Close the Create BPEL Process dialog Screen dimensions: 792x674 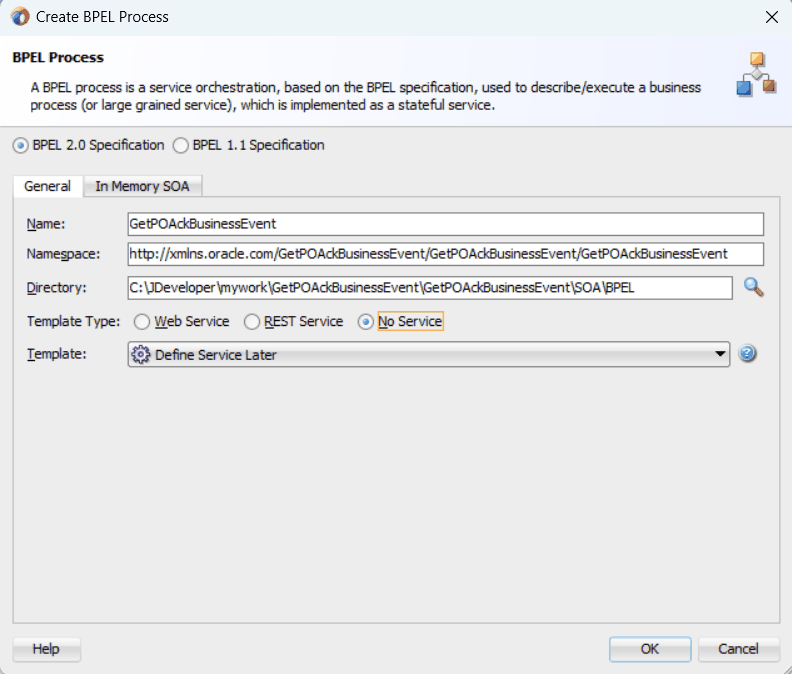772,17
